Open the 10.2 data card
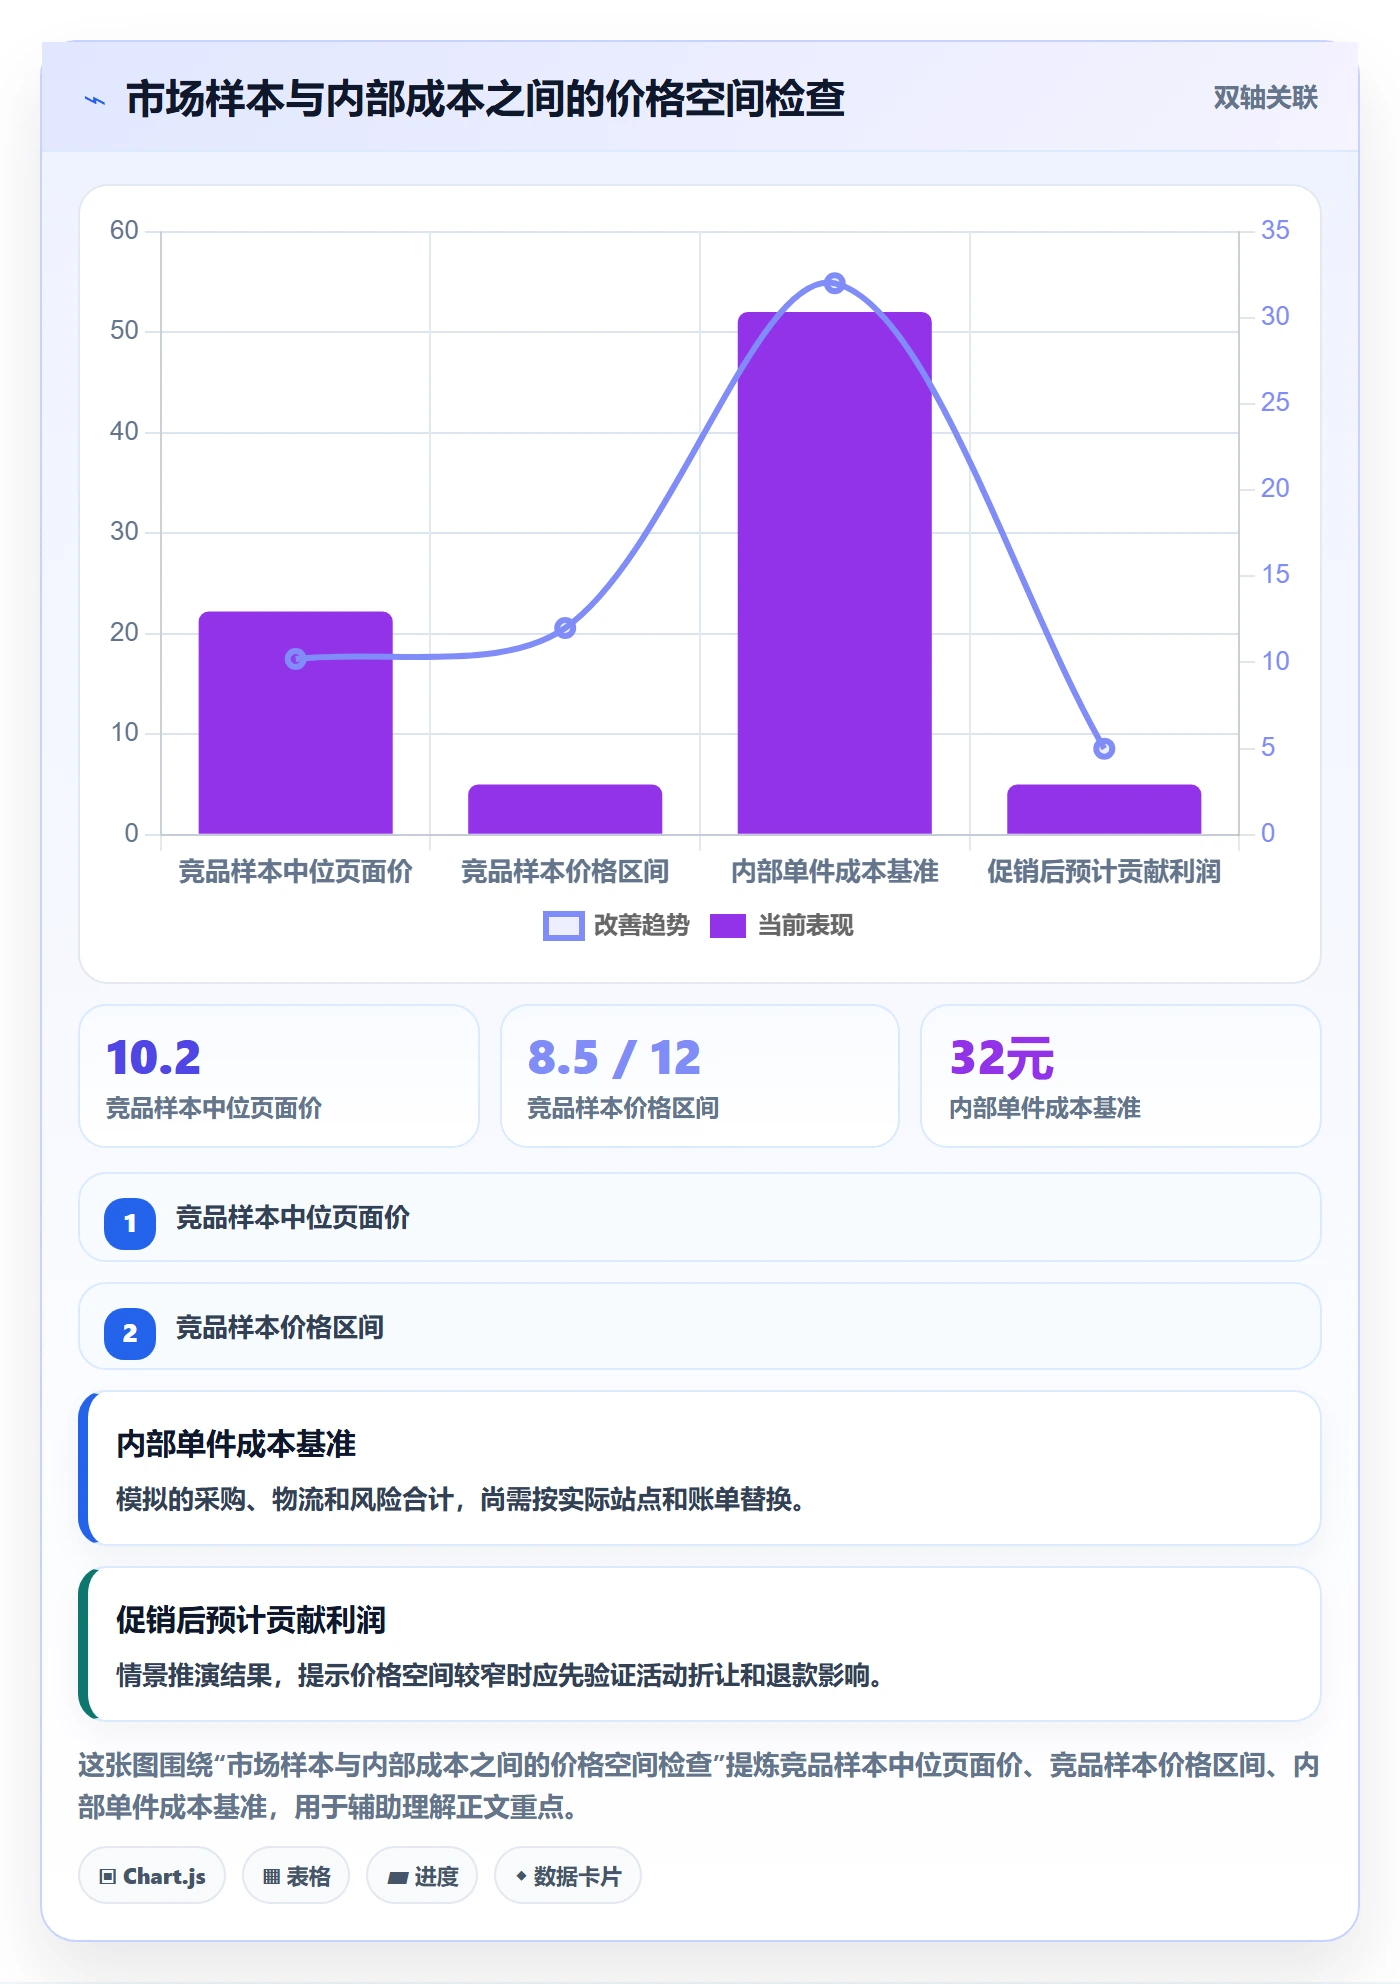Viewport: 1400px width, 1984px height. (279, 1076)
